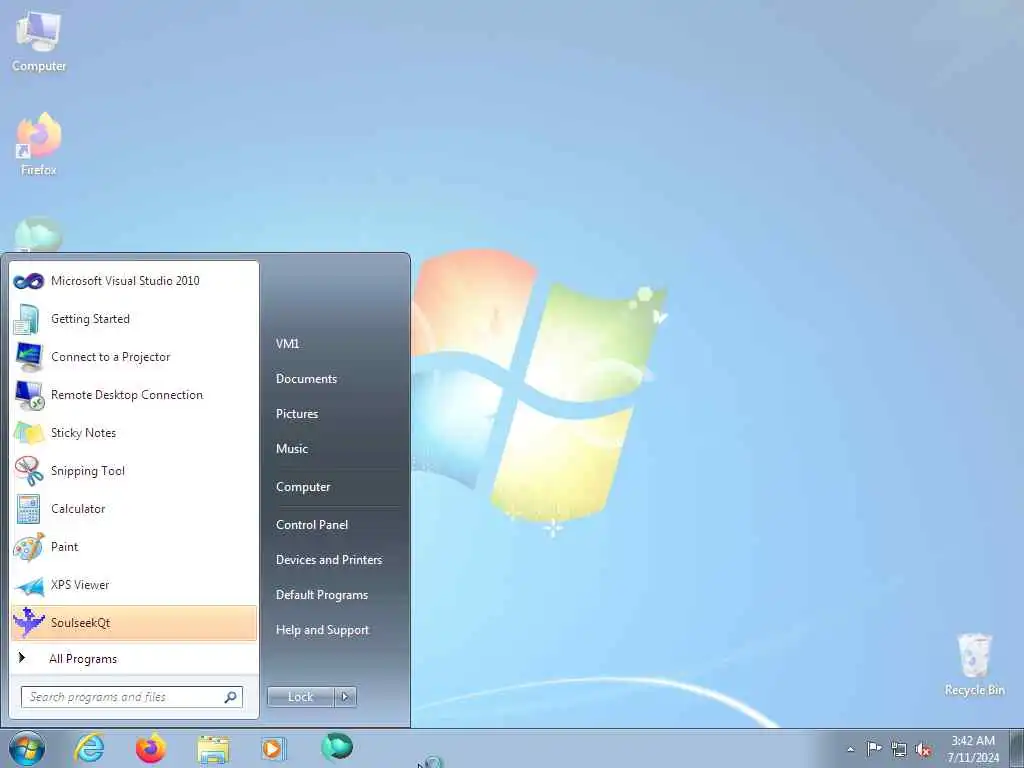1024x768 pixels.
Task: Open Windows Explorer folder in taskbar
Action: pyautogui.click(x=214, y=749)
